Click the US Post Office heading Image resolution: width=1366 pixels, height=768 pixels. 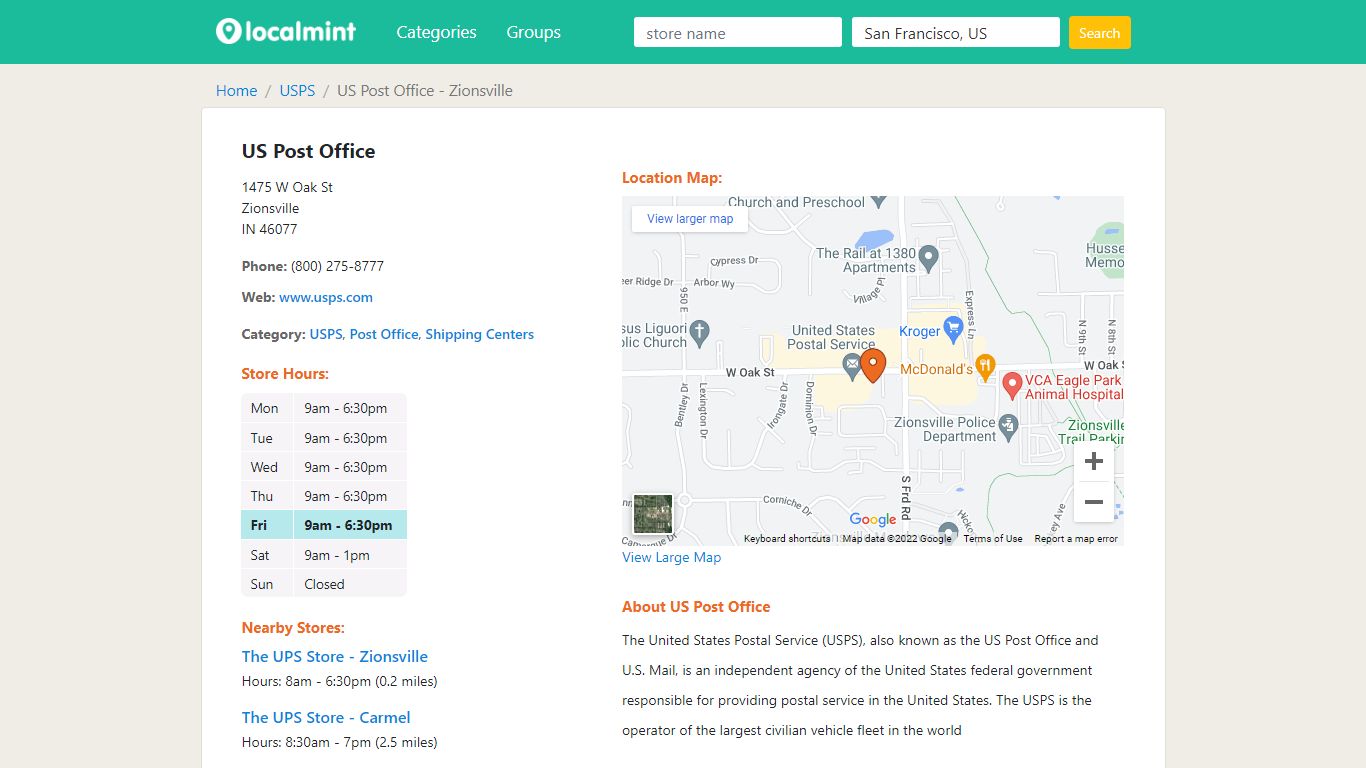pyautogui.click(x=308, y=151)
